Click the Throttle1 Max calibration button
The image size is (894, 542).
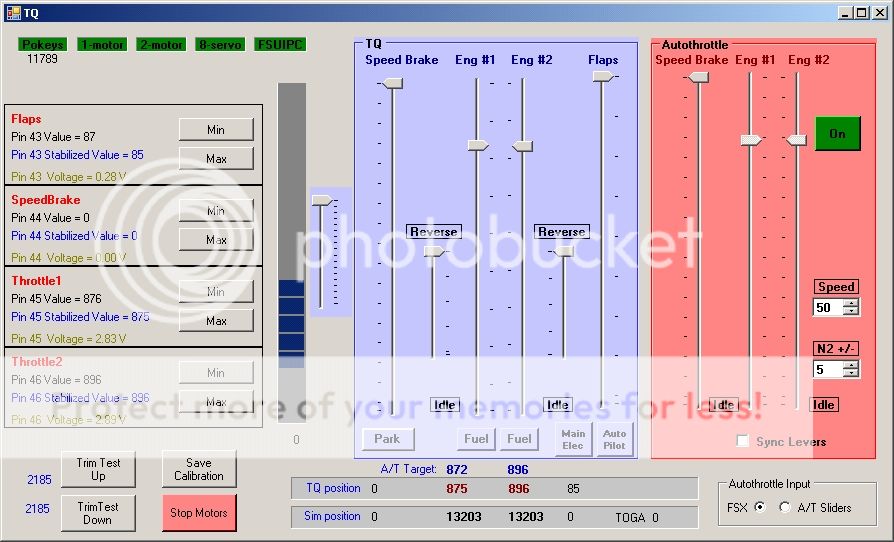click(x=216, y=321)
